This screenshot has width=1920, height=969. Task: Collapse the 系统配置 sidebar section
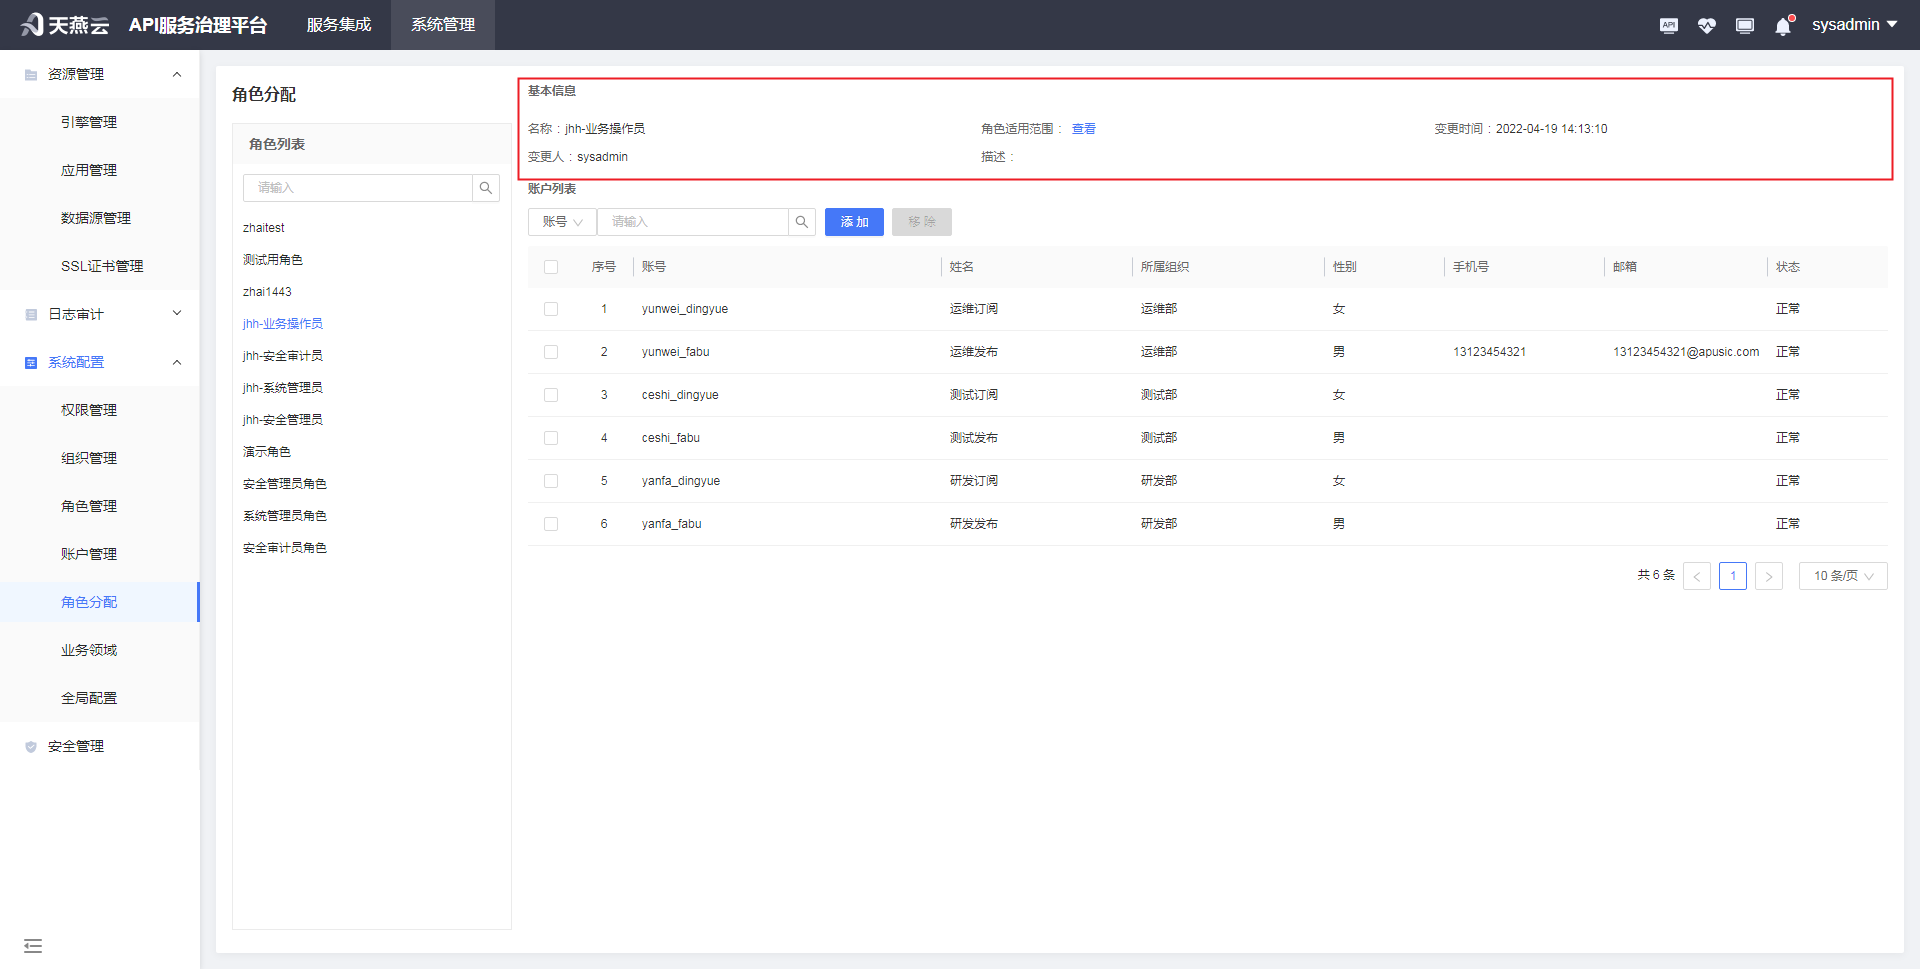pos(177,361)
